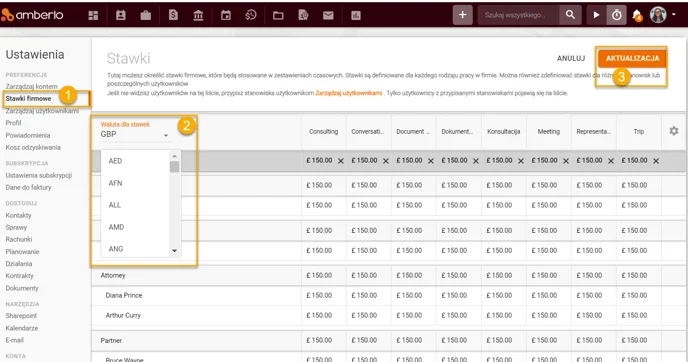Click the Attorney position row
This screenshot has height=362, width=688.
(113, 276)
